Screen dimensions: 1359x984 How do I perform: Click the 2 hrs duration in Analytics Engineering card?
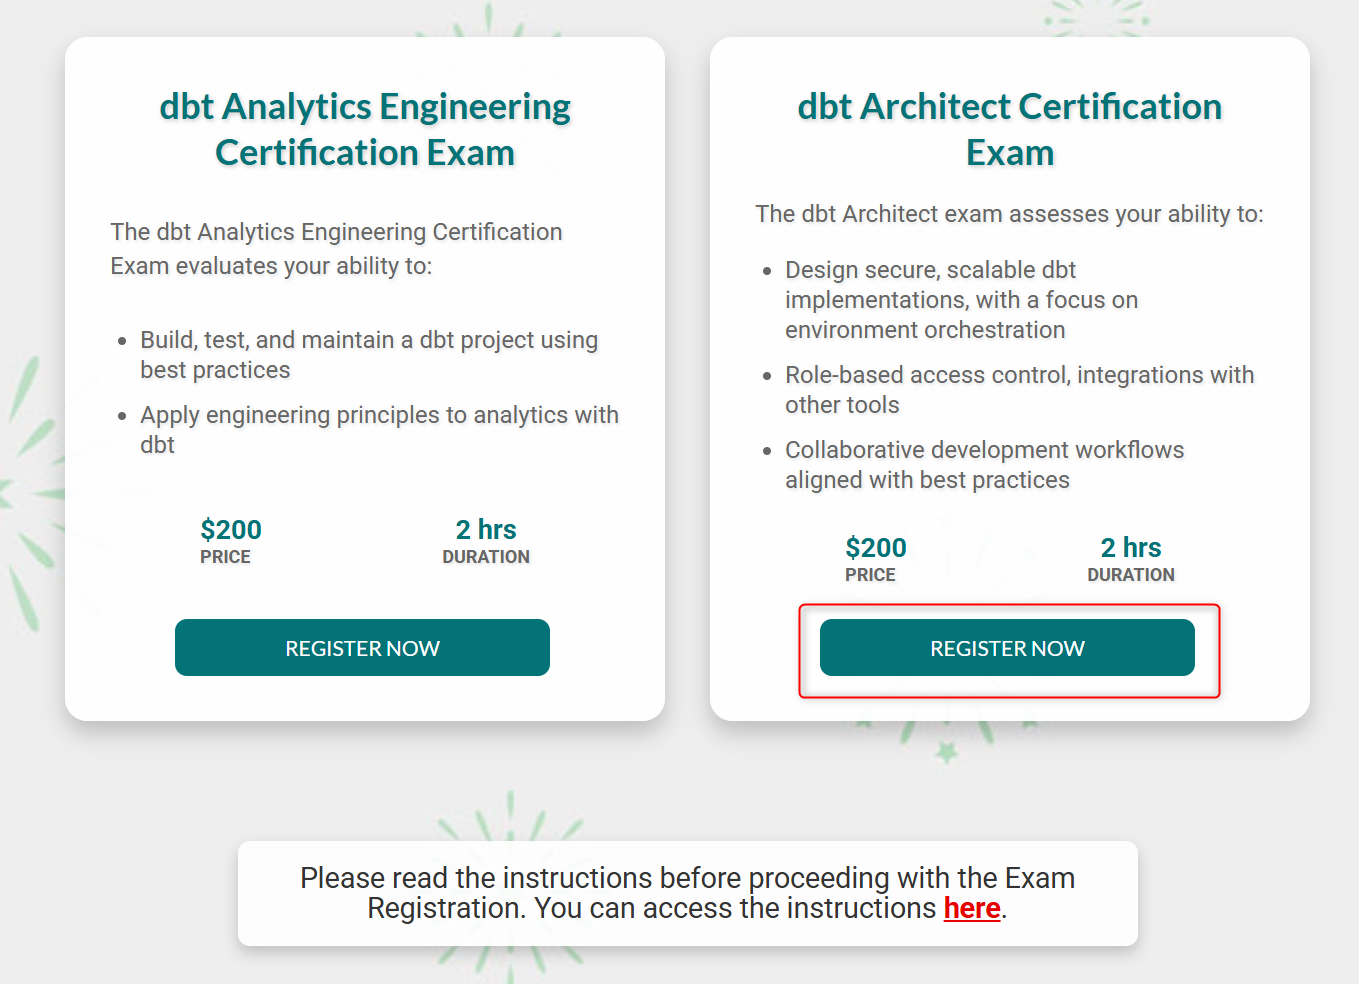tap(486, 529)
